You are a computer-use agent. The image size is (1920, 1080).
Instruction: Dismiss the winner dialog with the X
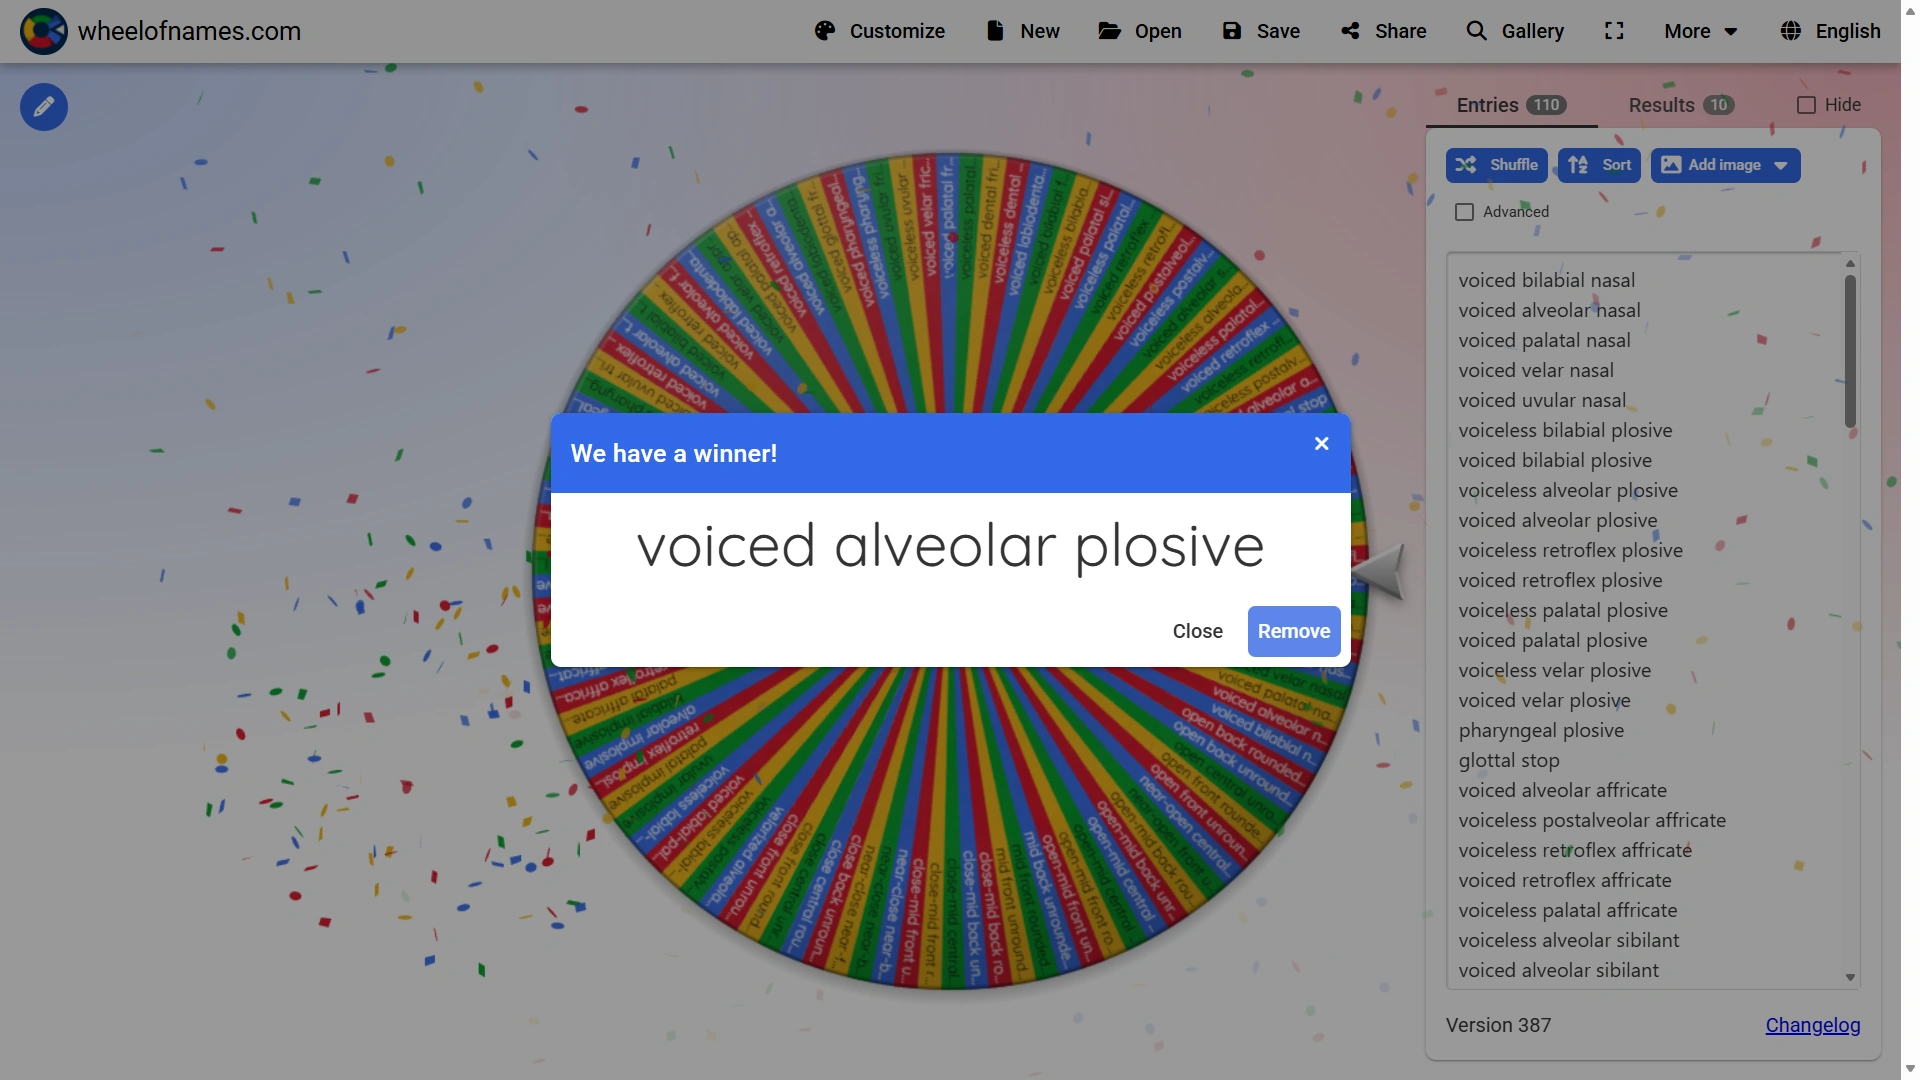coord(1321,444)
